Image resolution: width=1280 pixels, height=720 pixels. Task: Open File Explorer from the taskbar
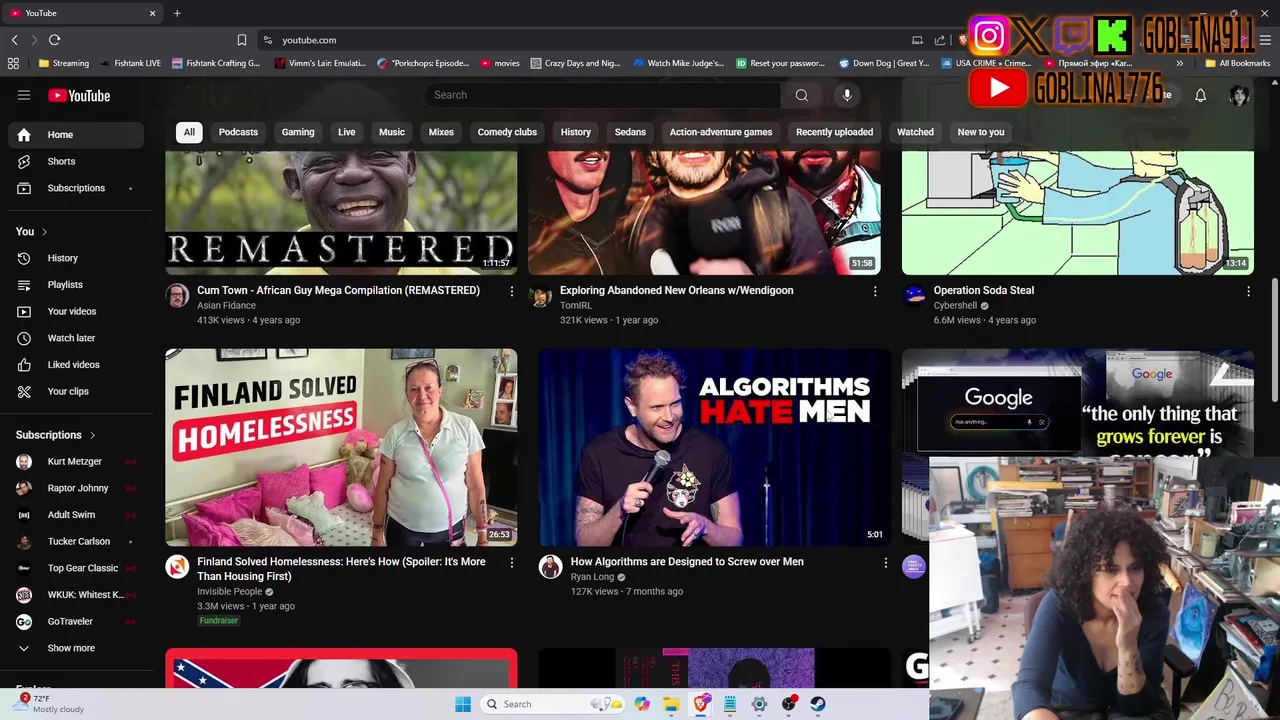671,704
